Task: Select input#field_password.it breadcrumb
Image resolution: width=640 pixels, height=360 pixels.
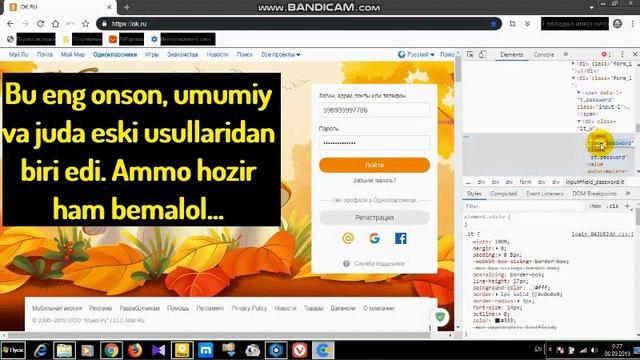Action: [x=595, y=182]
